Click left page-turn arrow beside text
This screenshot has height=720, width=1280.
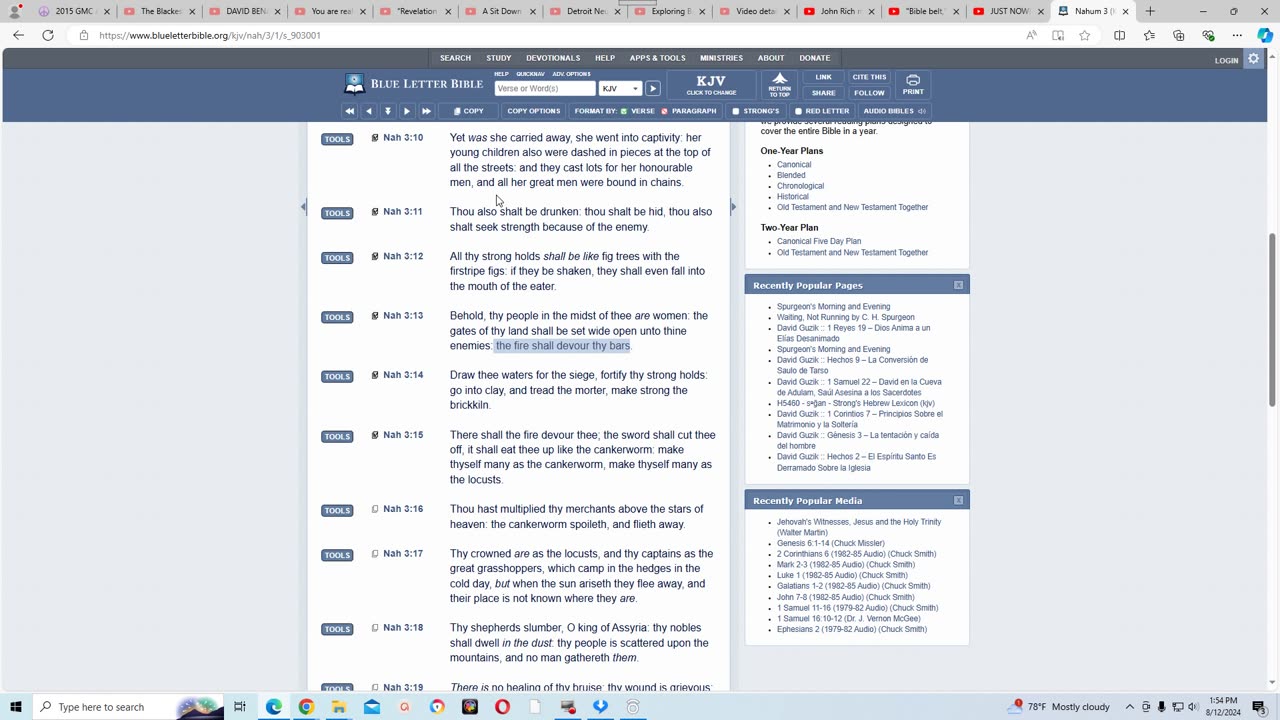tap(304, 207)
